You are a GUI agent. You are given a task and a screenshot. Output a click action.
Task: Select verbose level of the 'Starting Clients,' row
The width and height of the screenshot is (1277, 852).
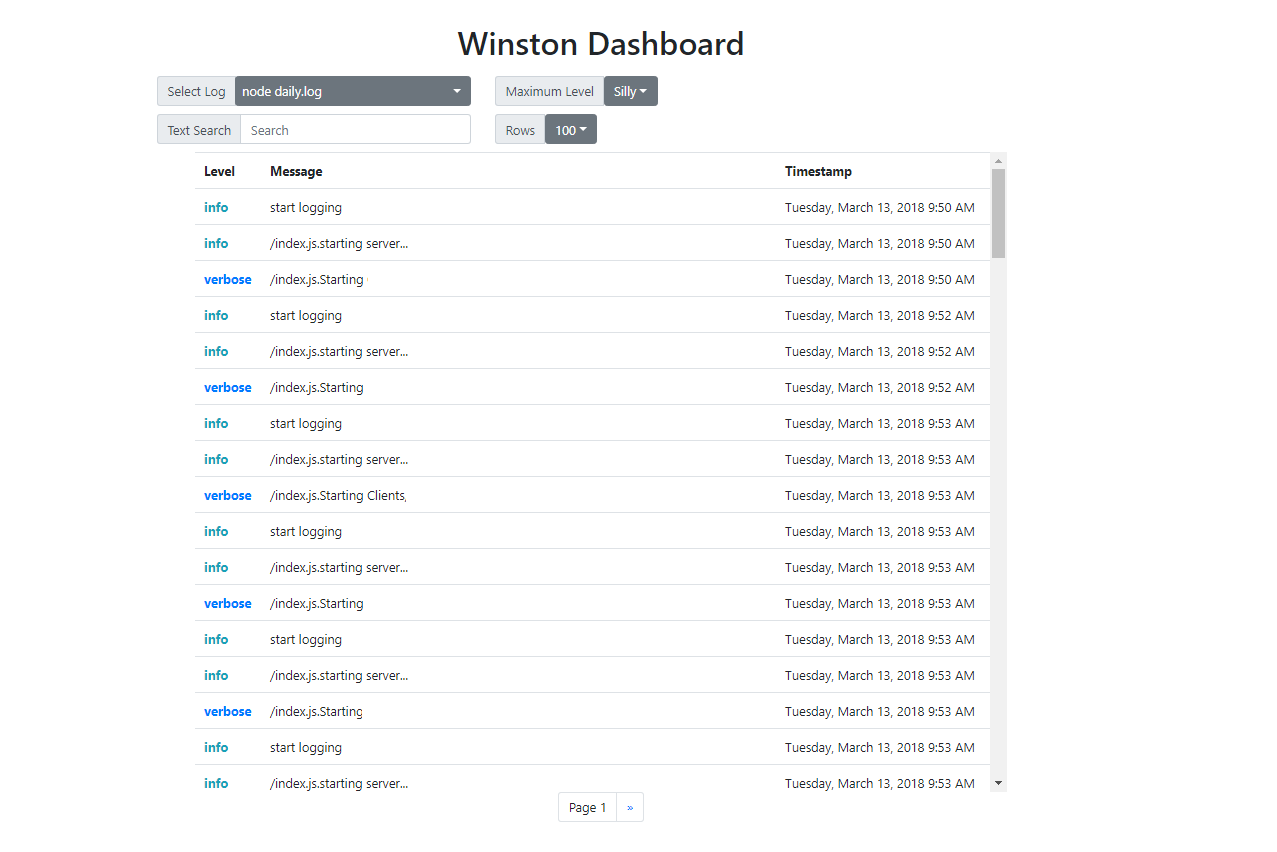coord(228,495)
